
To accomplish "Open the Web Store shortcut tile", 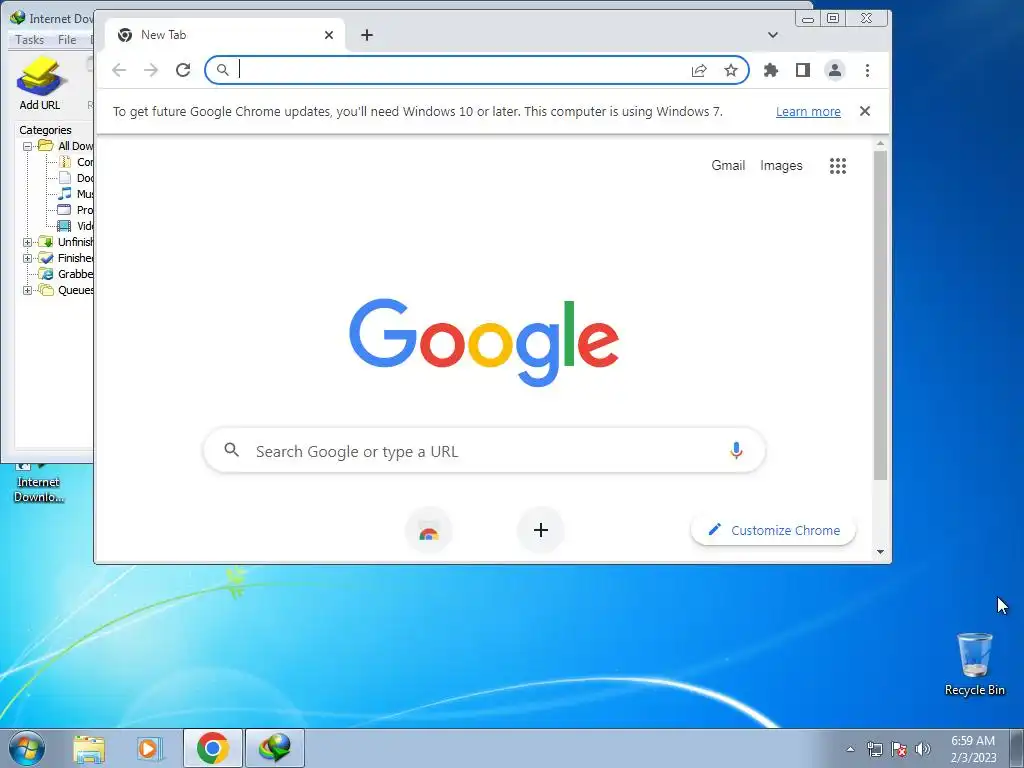I will pyautogui.click(x=428, y=530).
